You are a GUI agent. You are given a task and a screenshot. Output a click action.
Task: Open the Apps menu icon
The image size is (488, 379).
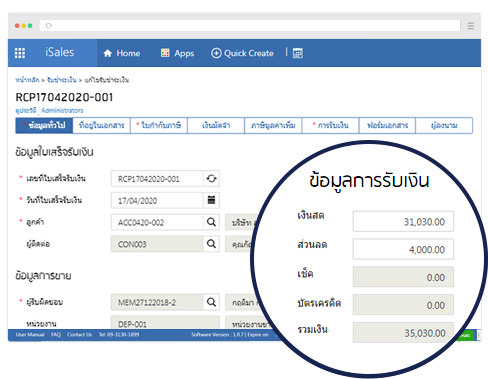[165, 53]
